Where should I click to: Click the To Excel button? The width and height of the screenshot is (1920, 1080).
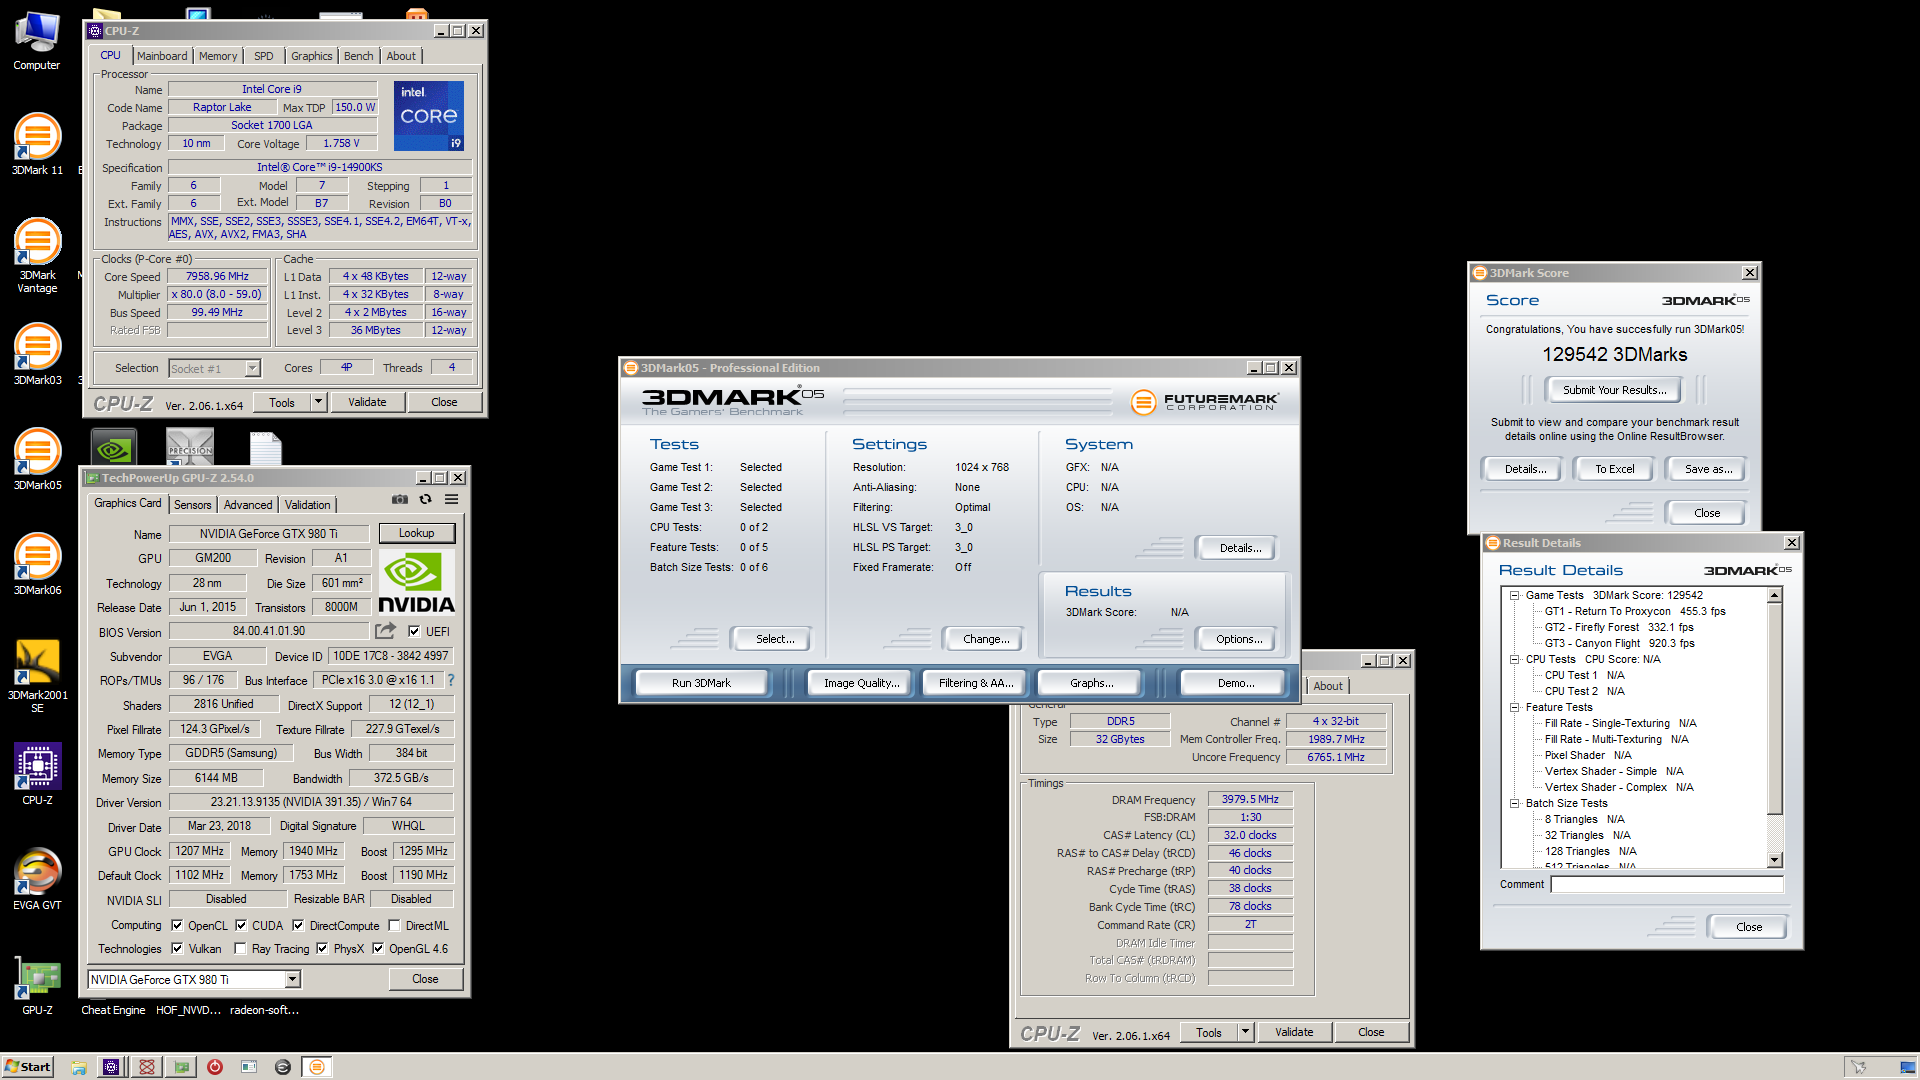[x=1614, y=469]
